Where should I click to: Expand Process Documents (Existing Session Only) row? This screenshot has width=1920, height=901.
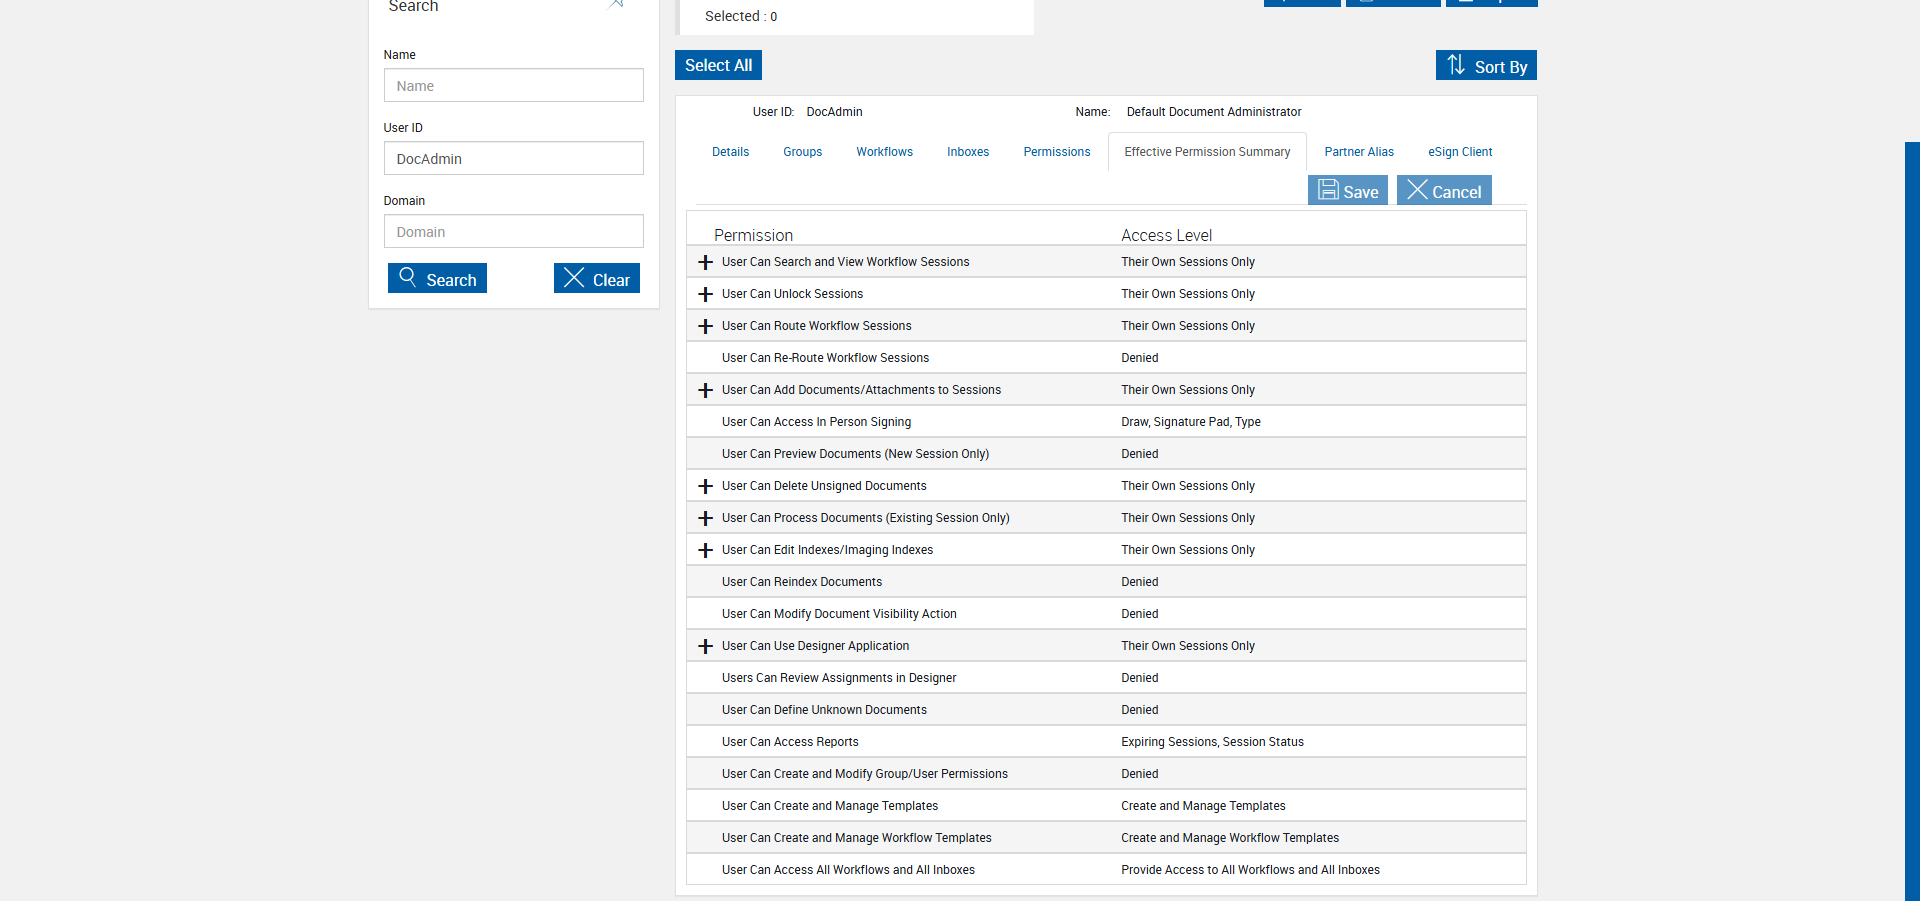pyautogui.click(x=705, y=518)
